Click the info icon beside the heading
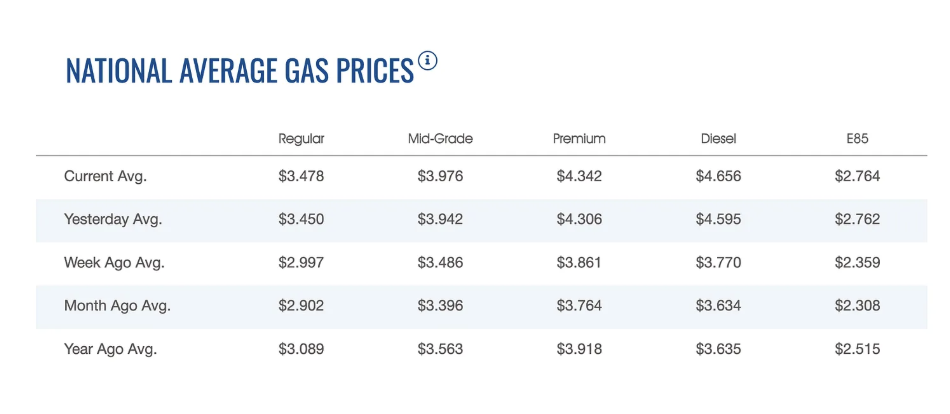The width and height of the screenshot is (950, 414). pos(427,62)
